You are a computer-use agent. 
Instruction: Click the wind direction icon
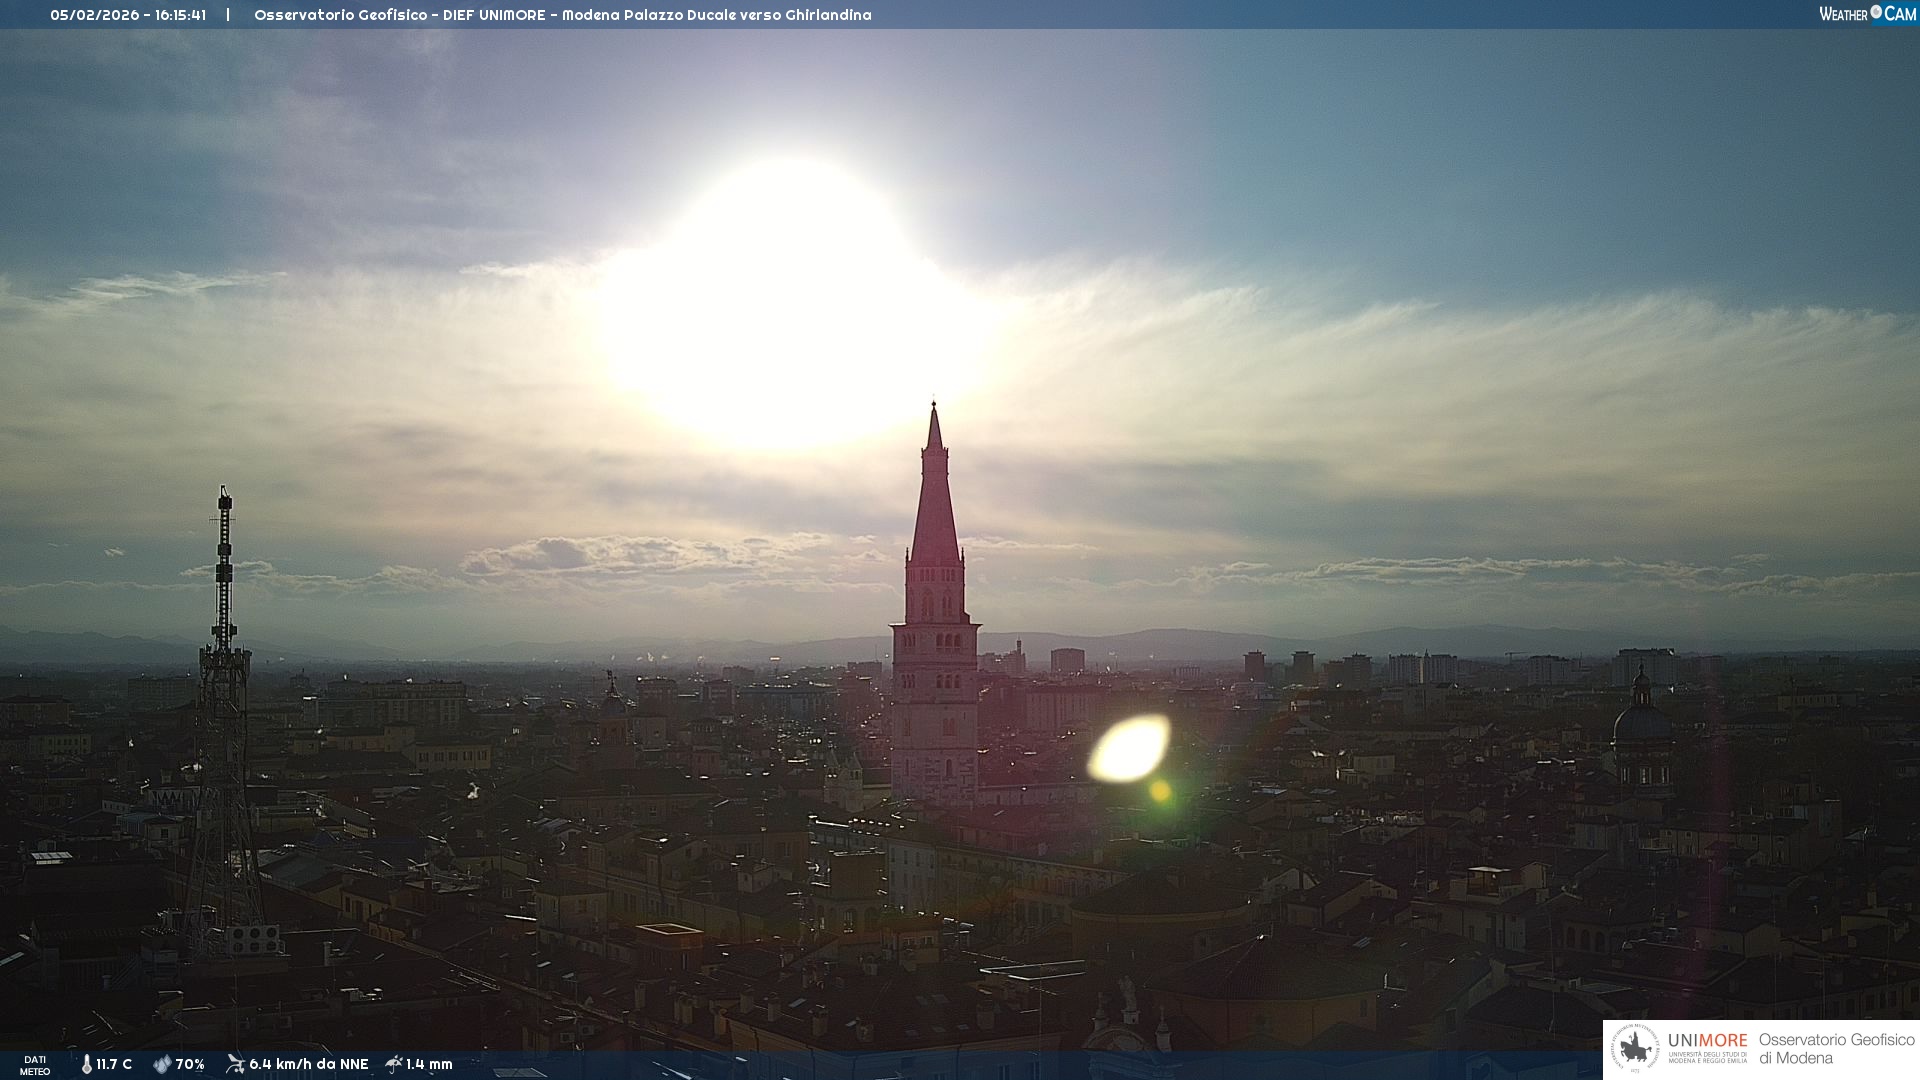[x=235, y=1064]
